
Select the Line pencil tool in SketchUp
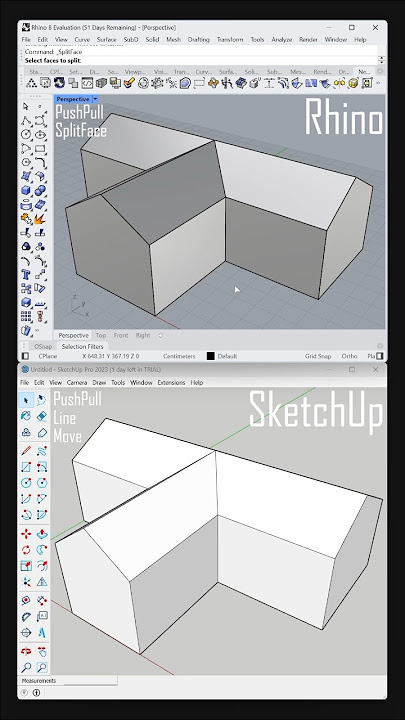click(26, 450)
